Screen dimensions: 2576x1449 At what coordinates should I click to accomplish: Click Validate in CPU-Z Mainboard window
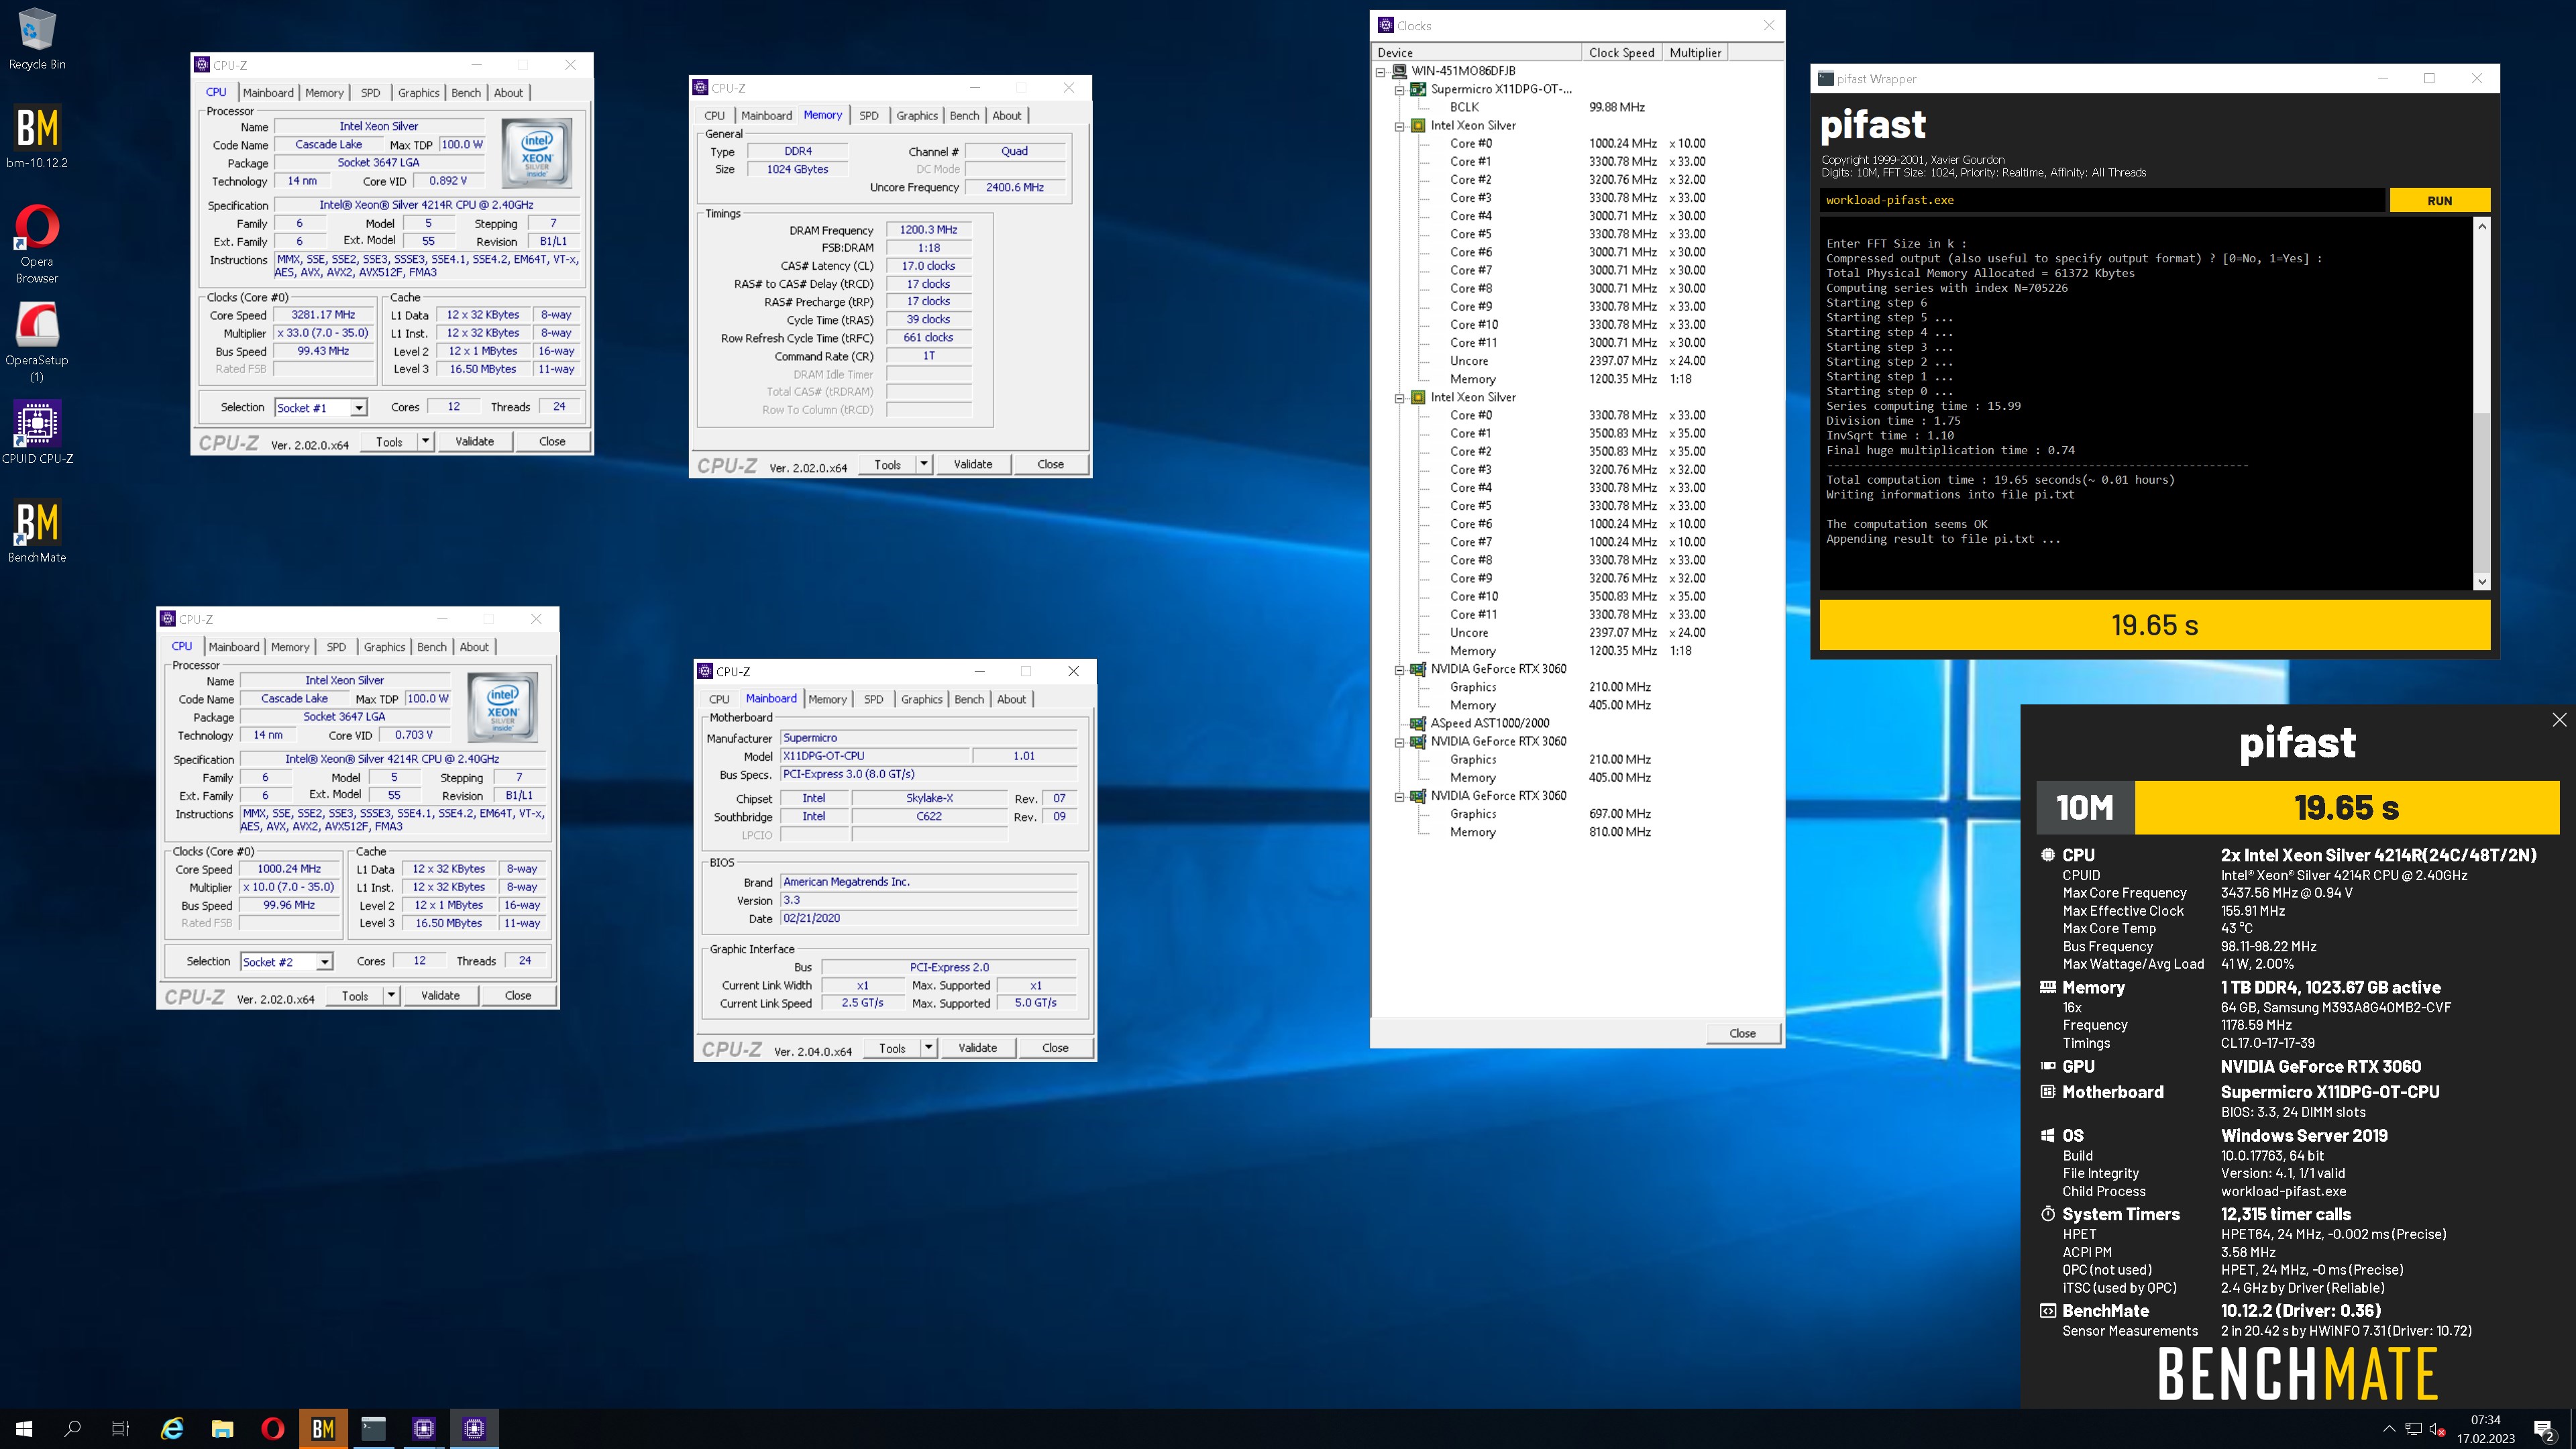(x=977, y=1048)
